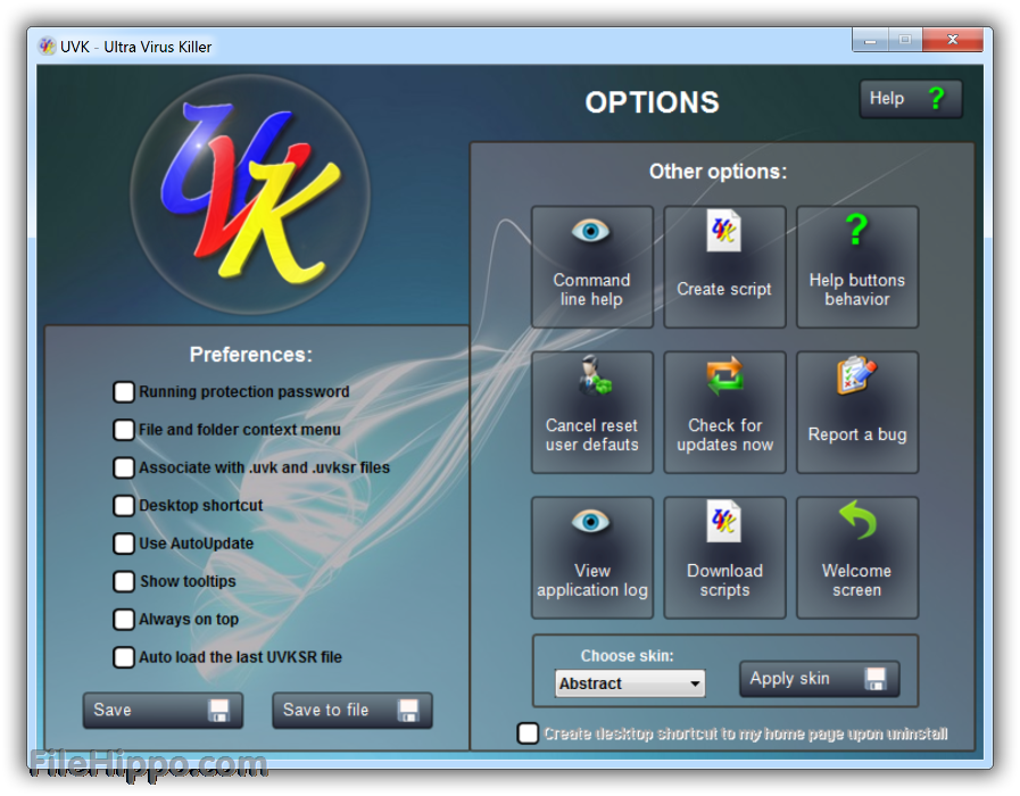This screenshot has height=796, width=1020.
Task: View application log tile
Action: (x=592, y=558)
